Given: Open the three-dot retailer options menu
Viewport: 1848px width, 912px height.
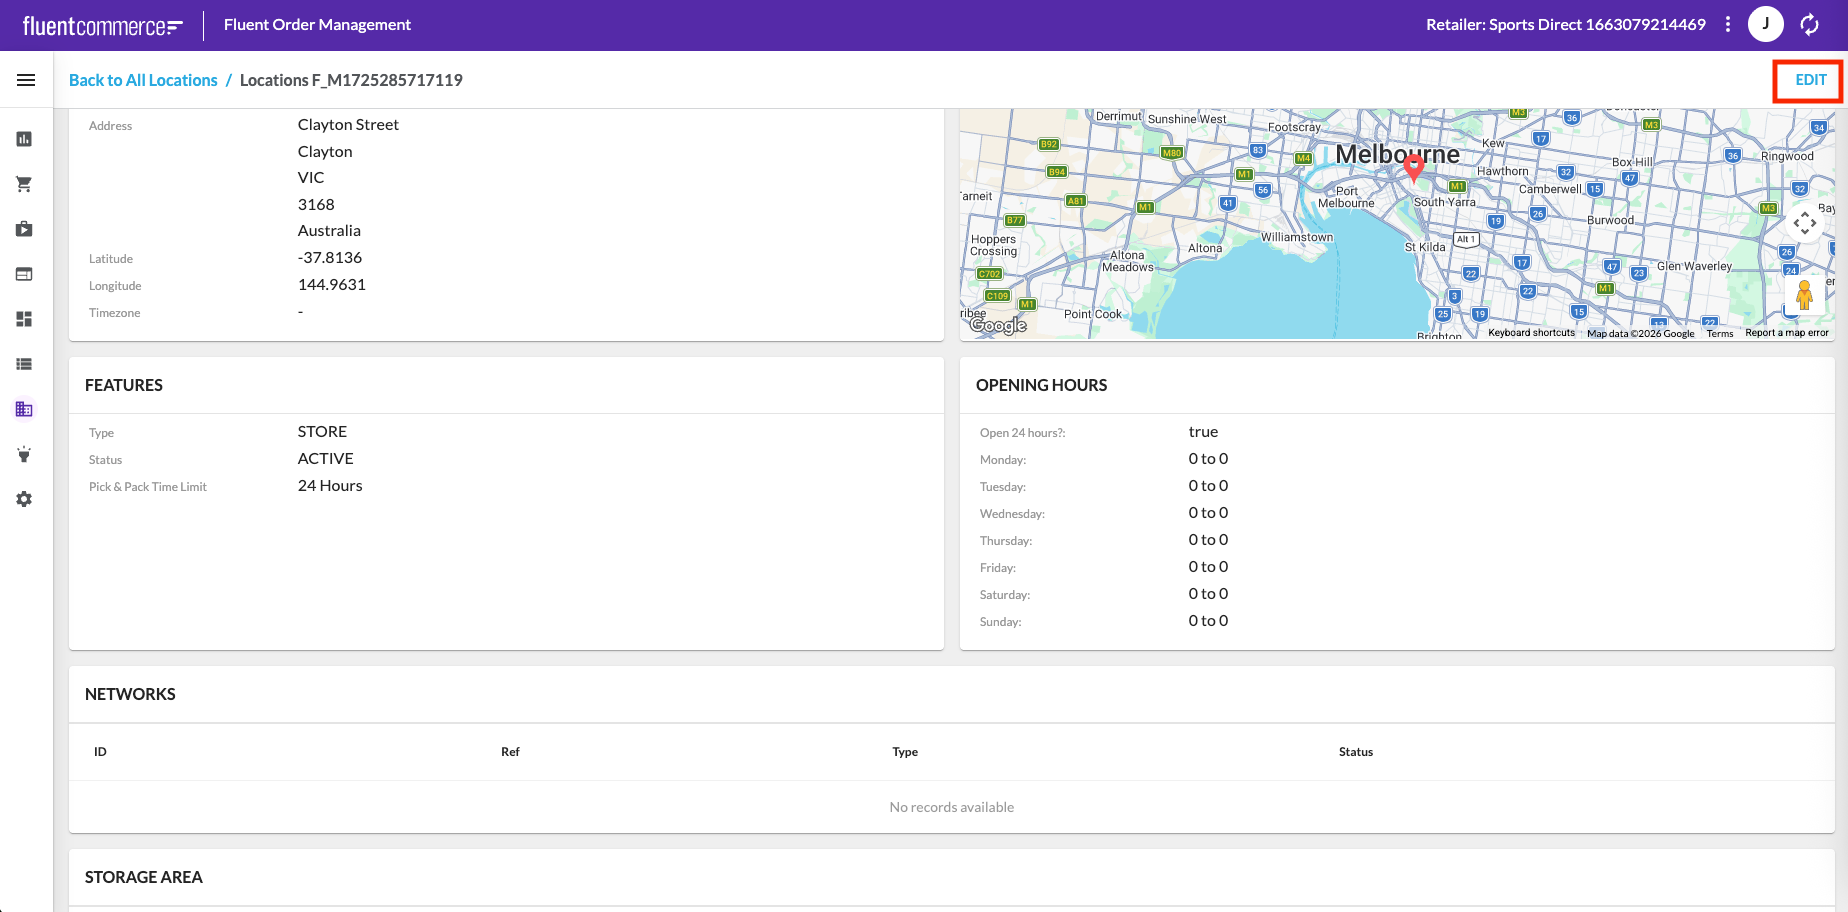Looking at the screenshot, I should [1728, 24].
